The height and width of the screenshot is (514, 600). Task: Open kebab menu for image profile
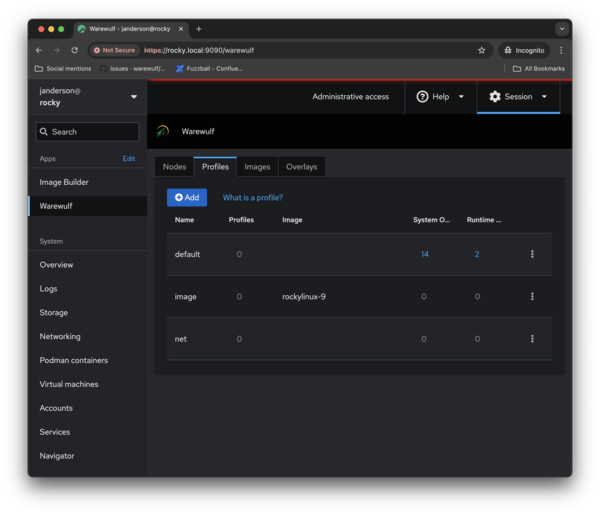point(532,296)
